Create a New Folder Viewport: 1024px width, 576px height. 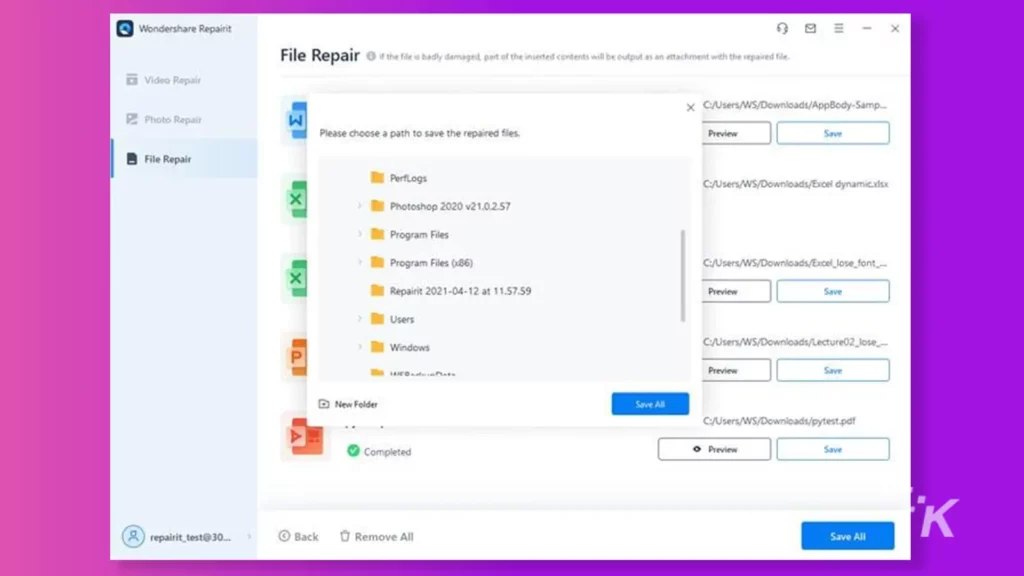(348, 404)
